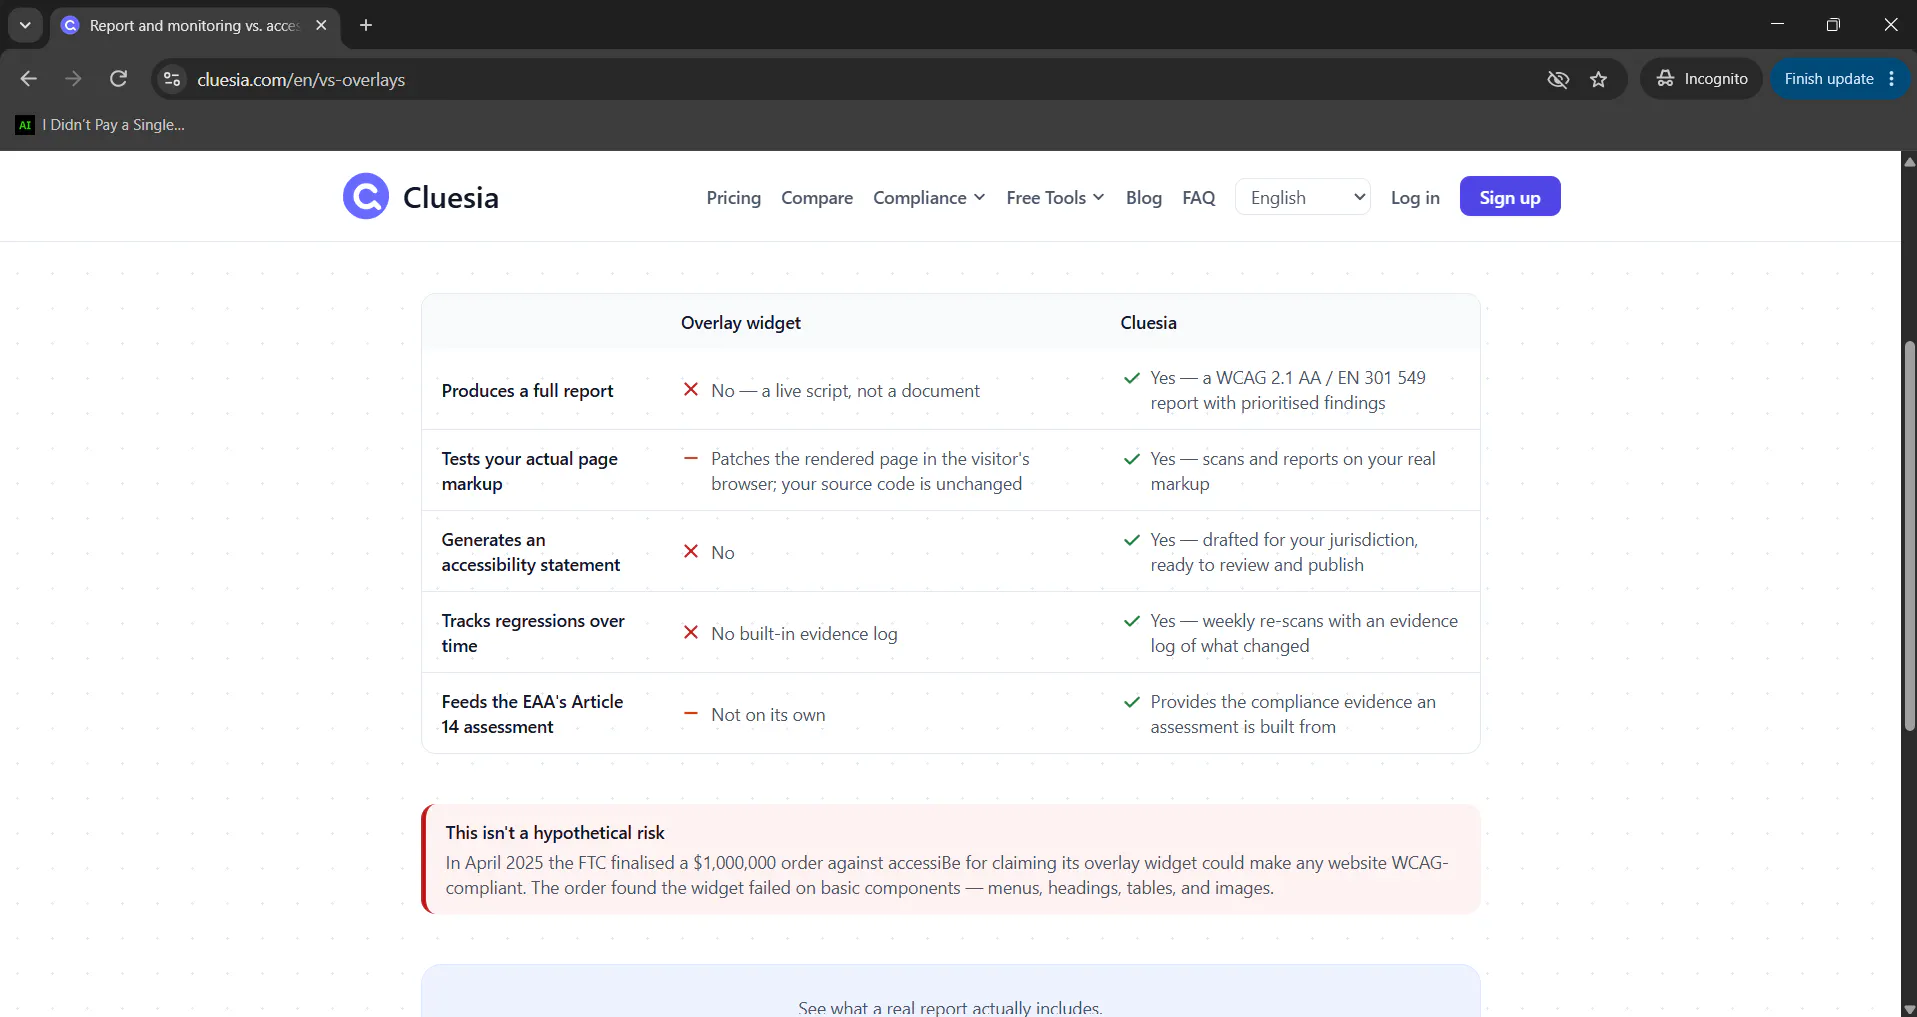
Task: Click the browser forward arrow
Action: [x=73, y=79]
